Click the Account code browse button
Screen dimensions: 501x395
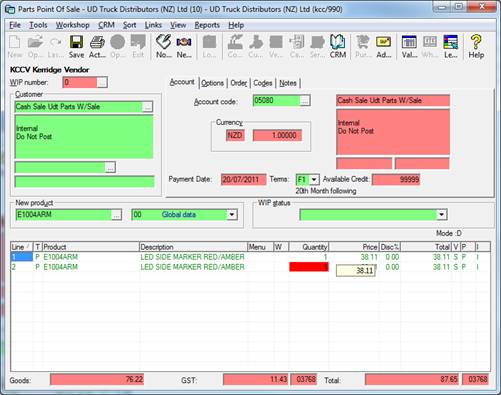pyautogui.click(x=305, y=101)
